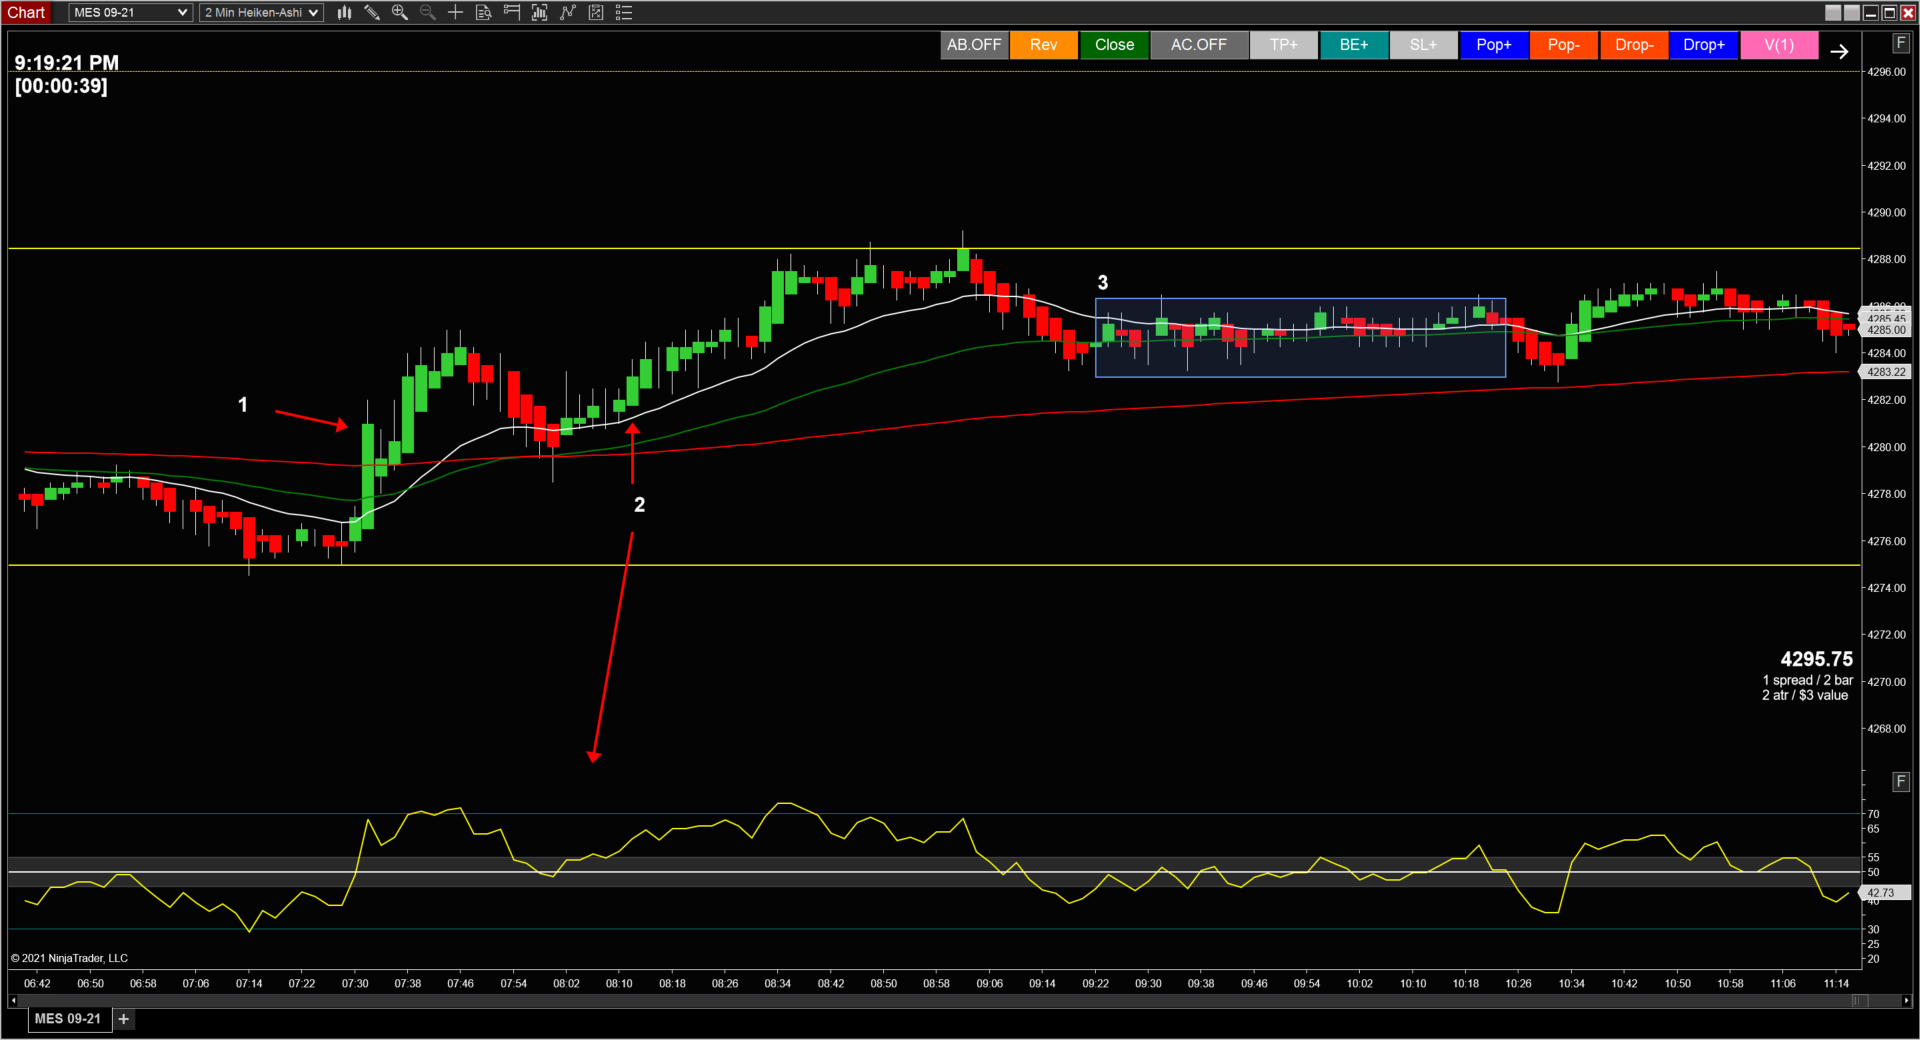1920x1040 pixels.
Task: Click the 4285.00 price marker
Action: [1886, 330]
